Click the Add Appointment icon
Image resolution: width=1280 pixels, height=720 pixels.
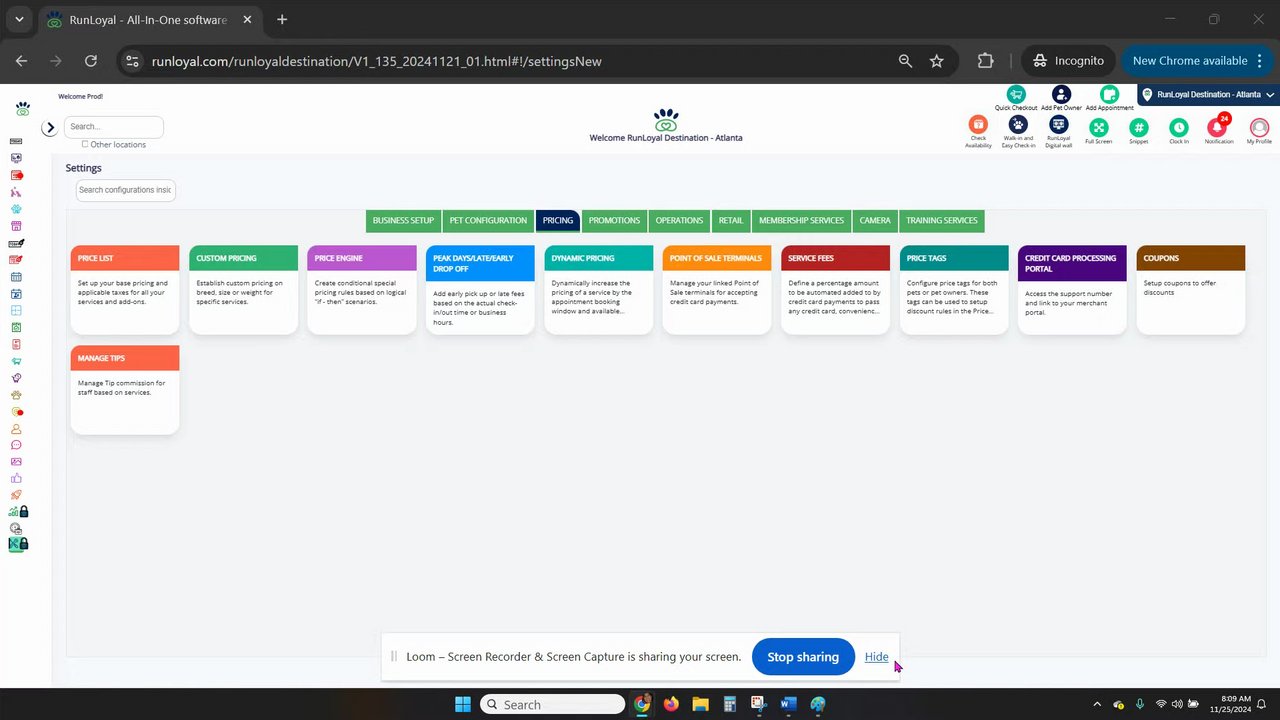click(x=1109, y=95)
